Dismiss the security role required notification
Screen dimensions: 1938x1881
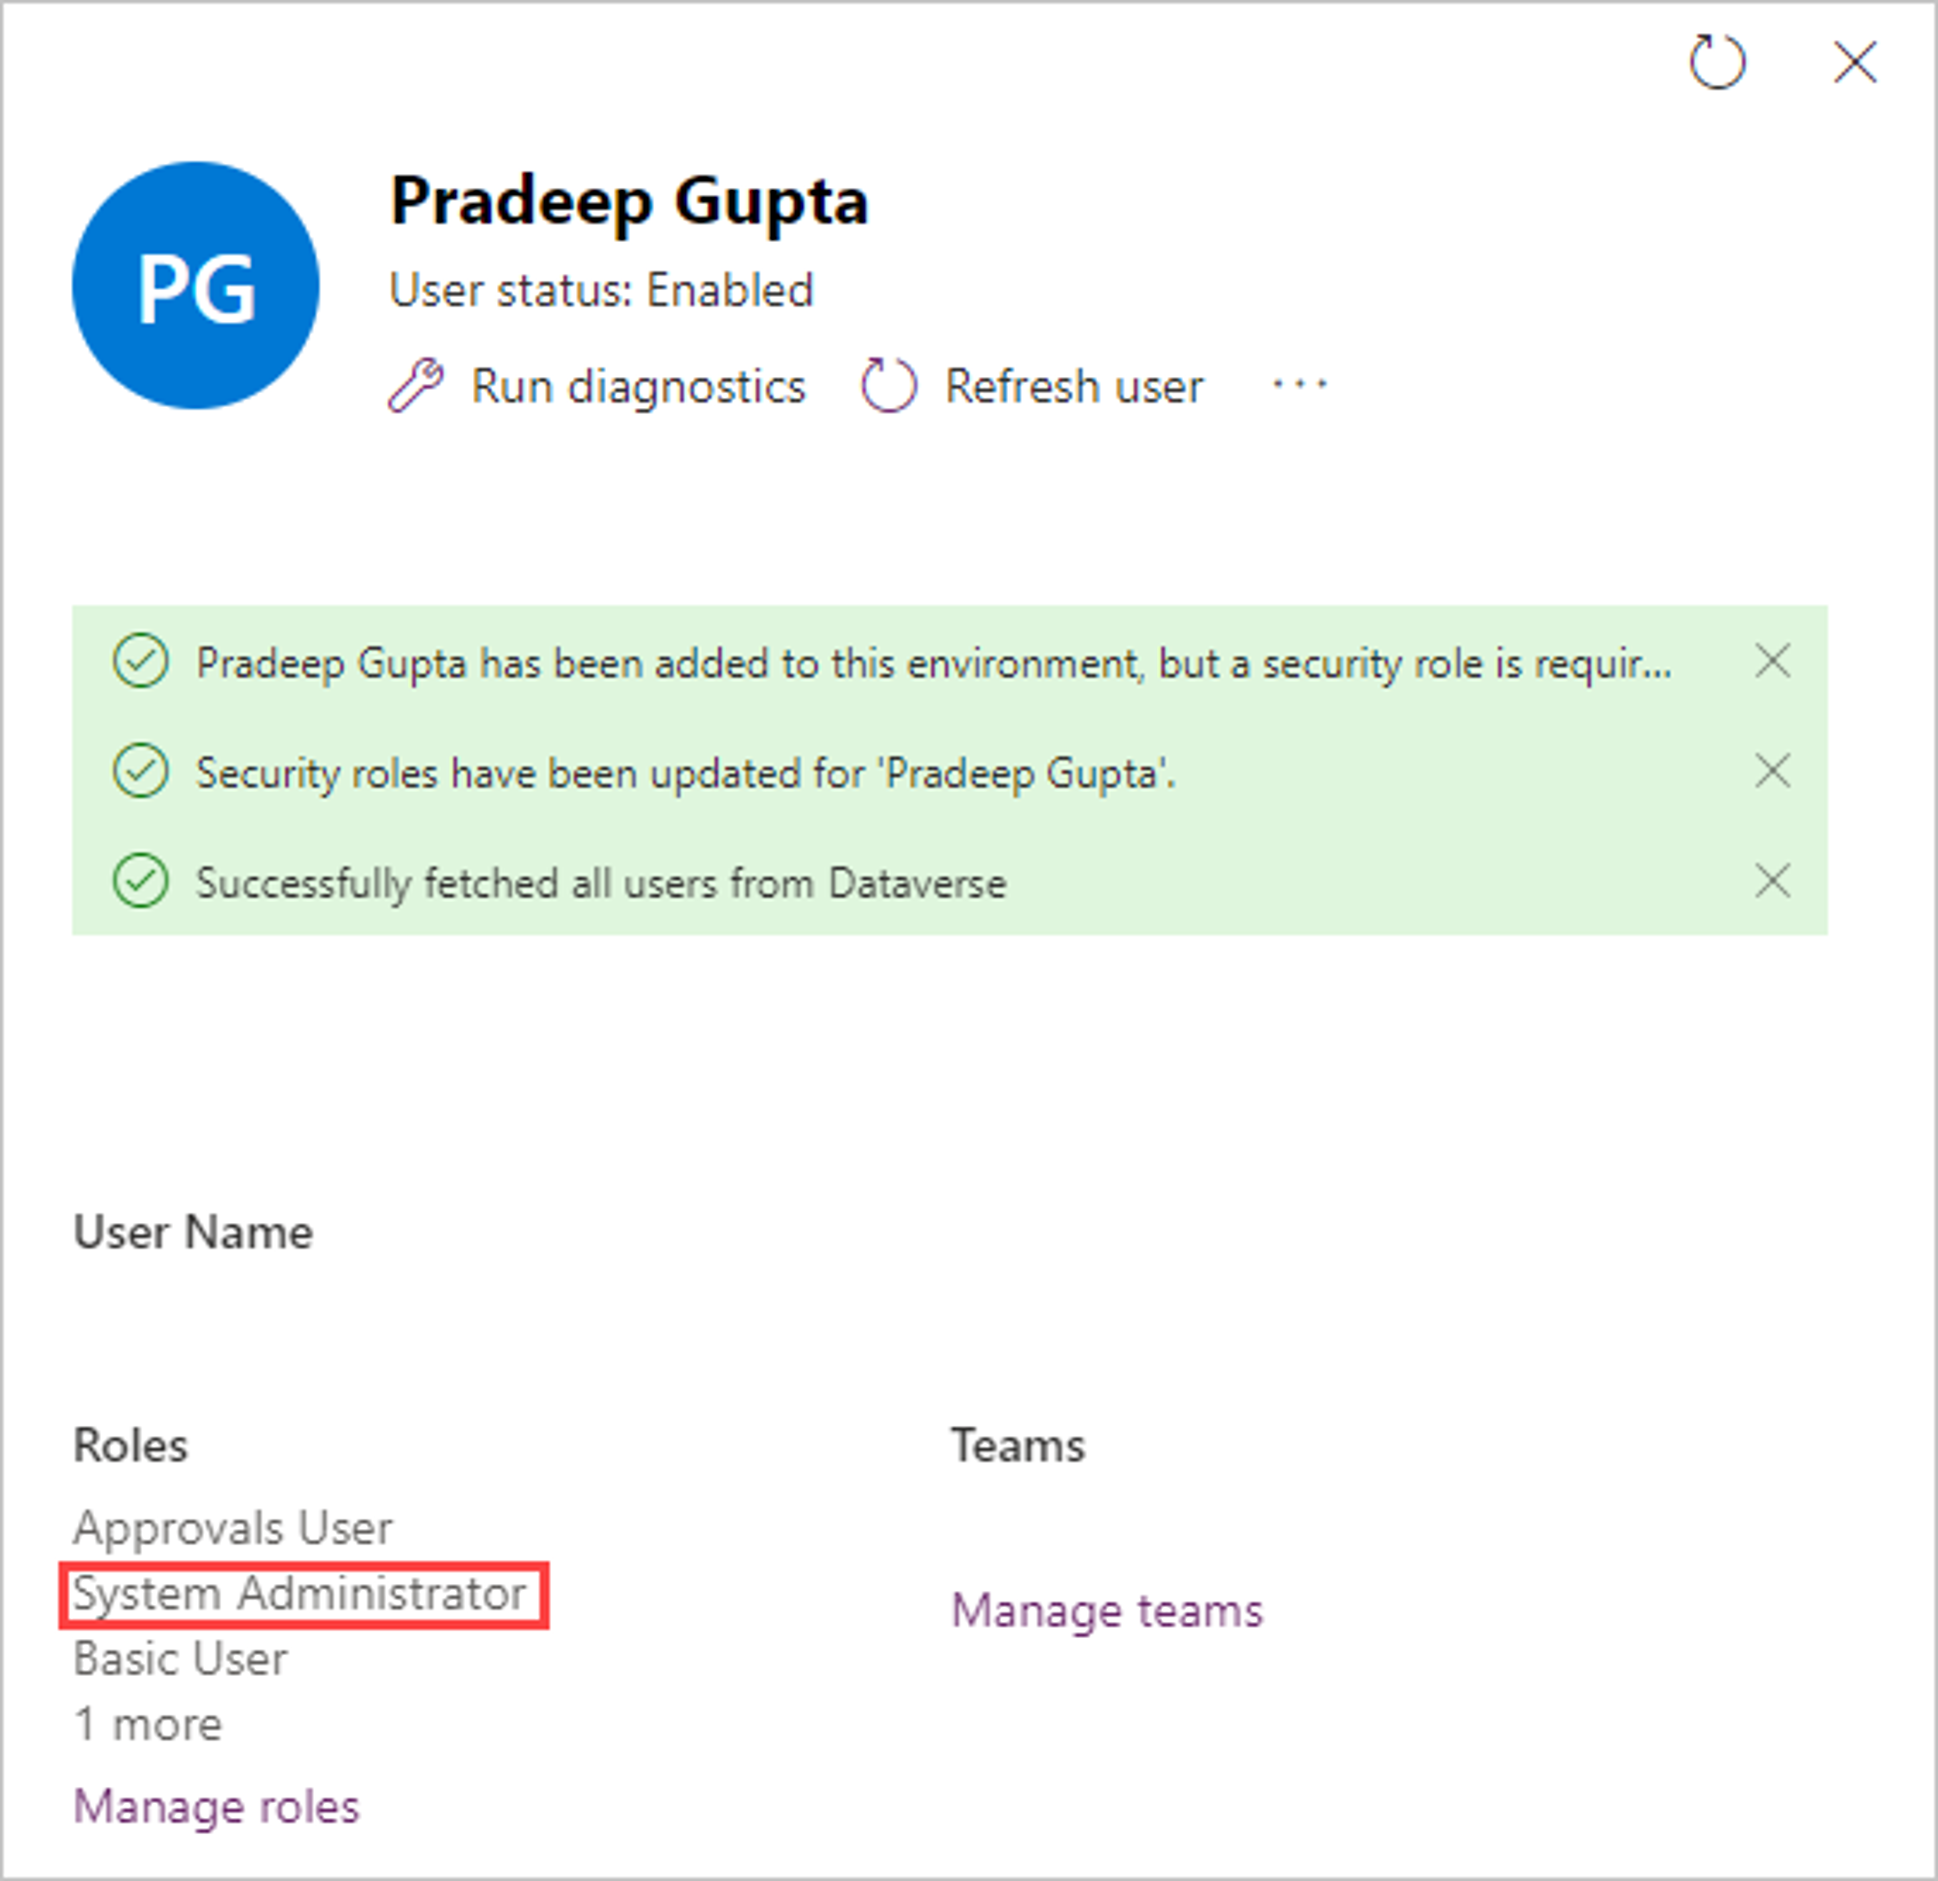coord(1773,661)
